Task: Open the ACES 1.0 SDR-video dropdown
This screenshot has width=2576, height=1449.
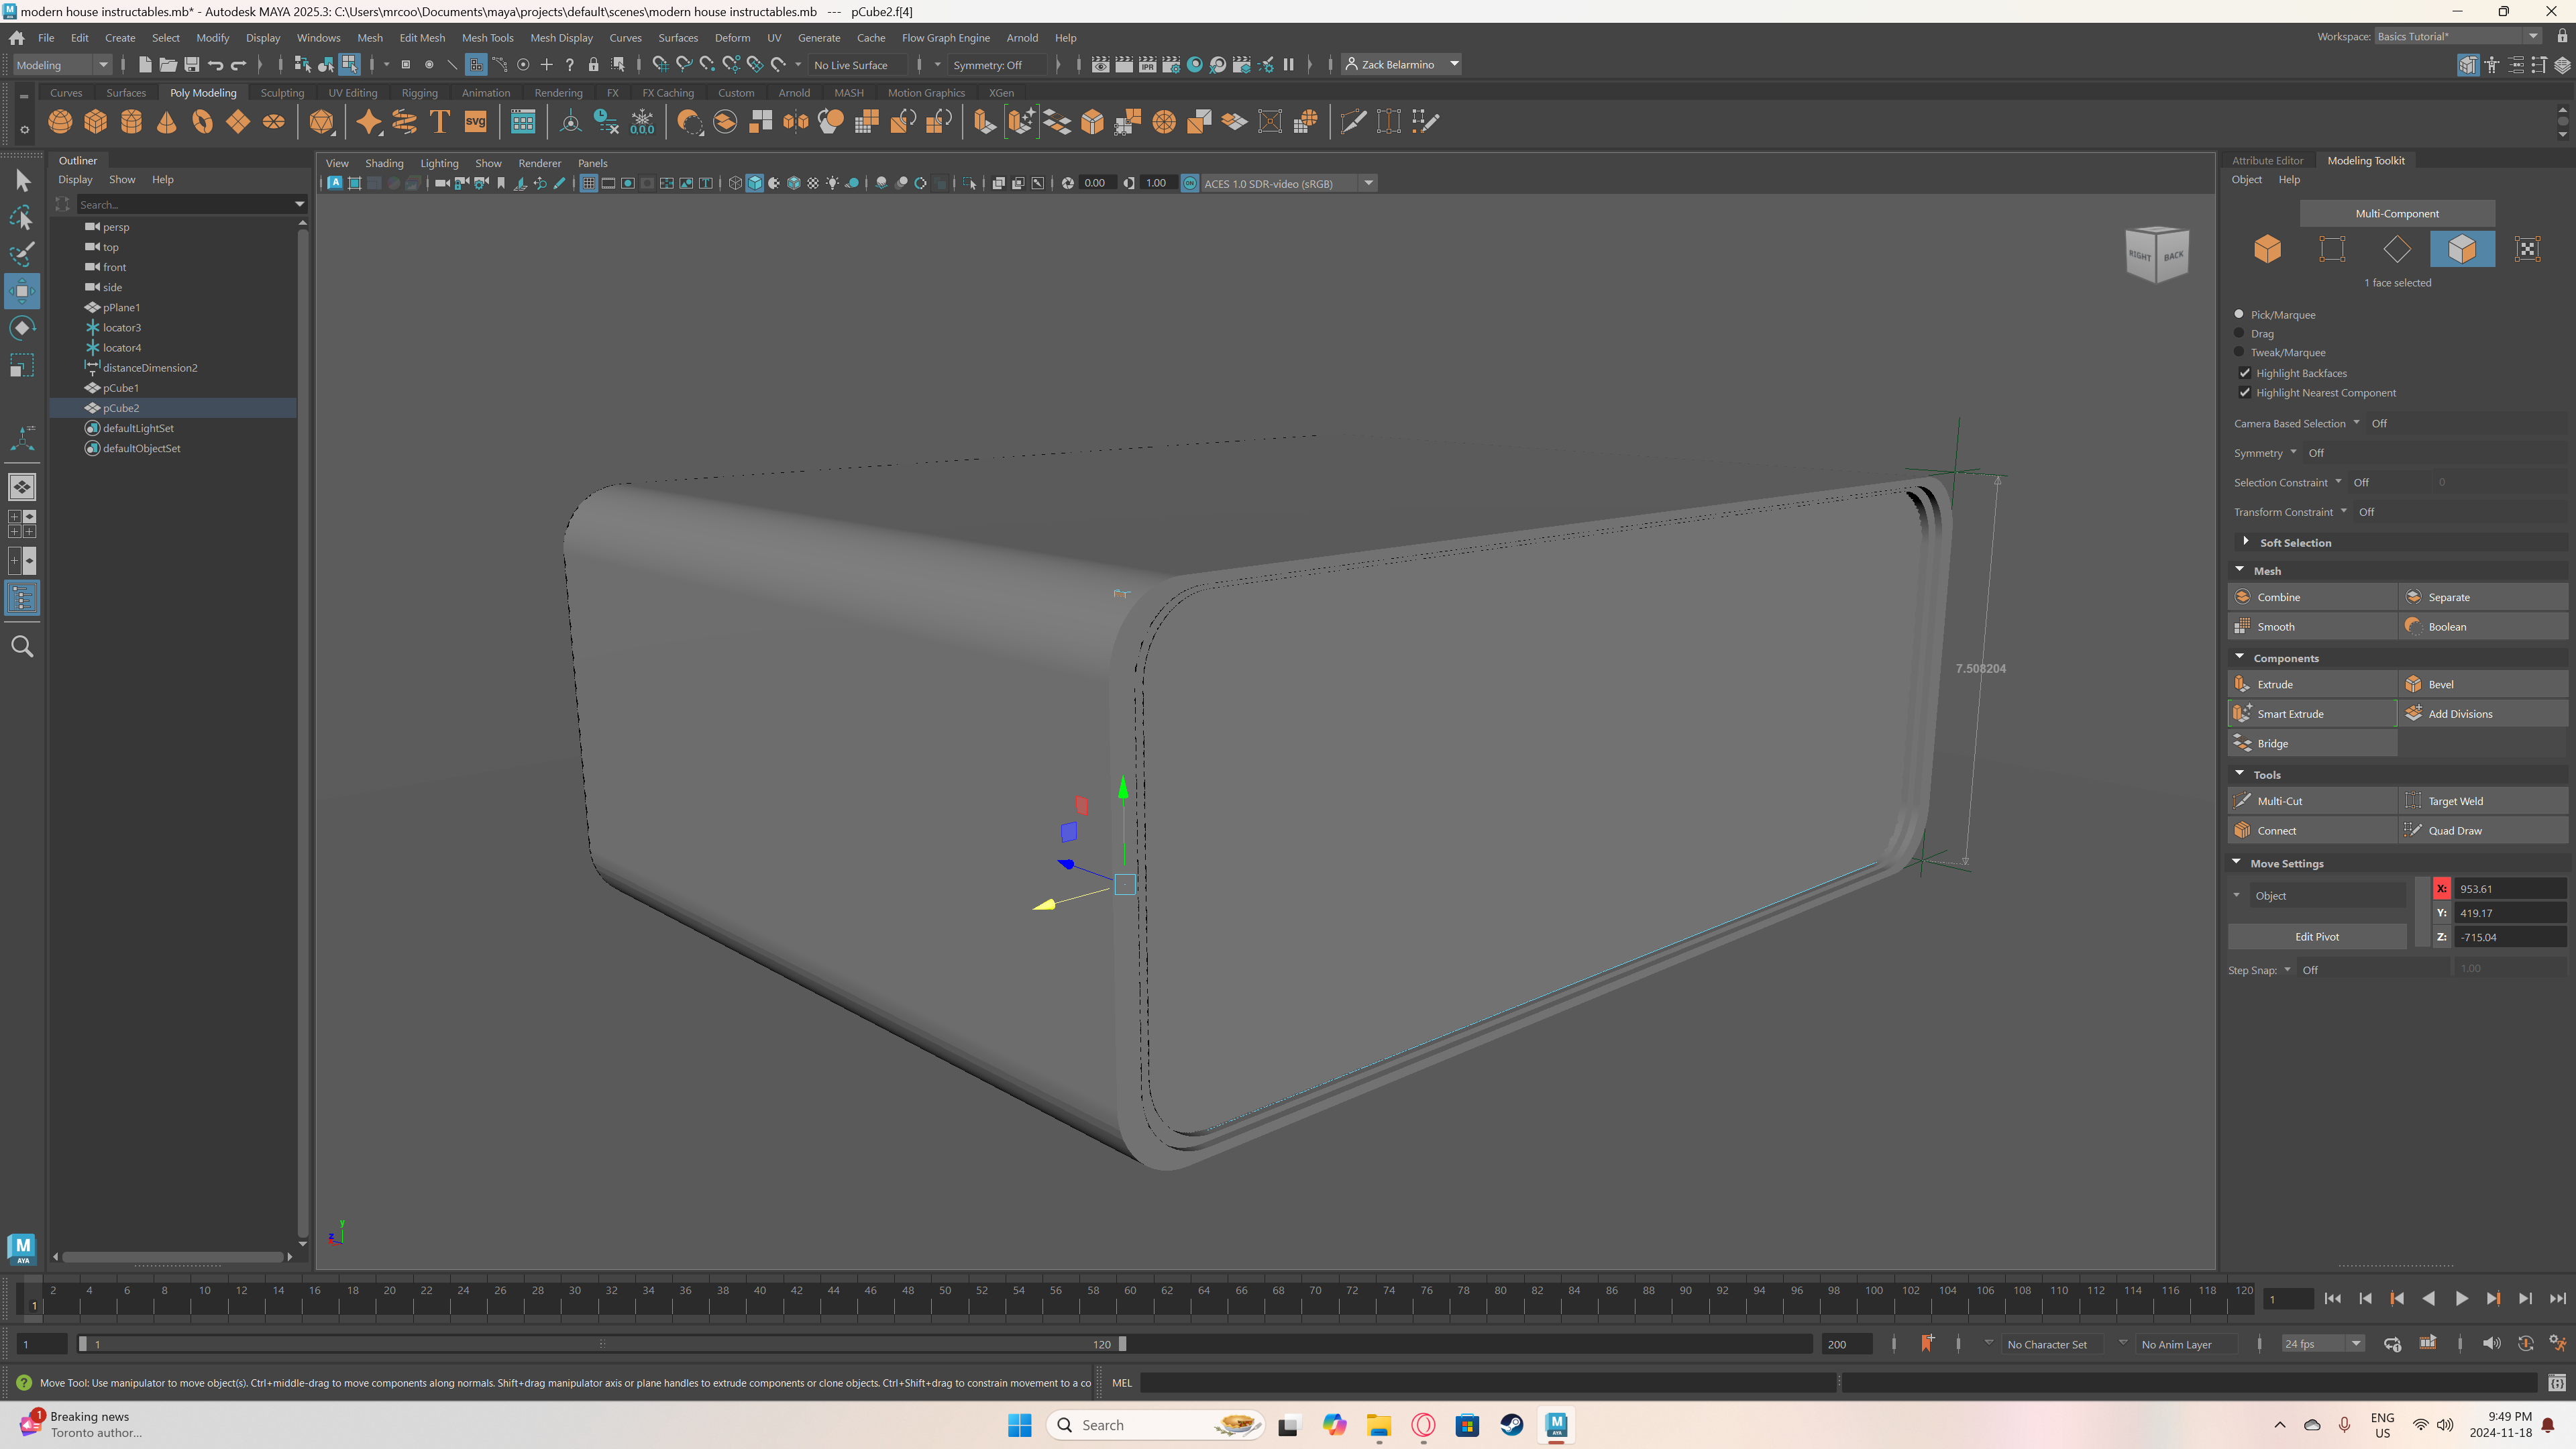Action: pos(1289,183)
